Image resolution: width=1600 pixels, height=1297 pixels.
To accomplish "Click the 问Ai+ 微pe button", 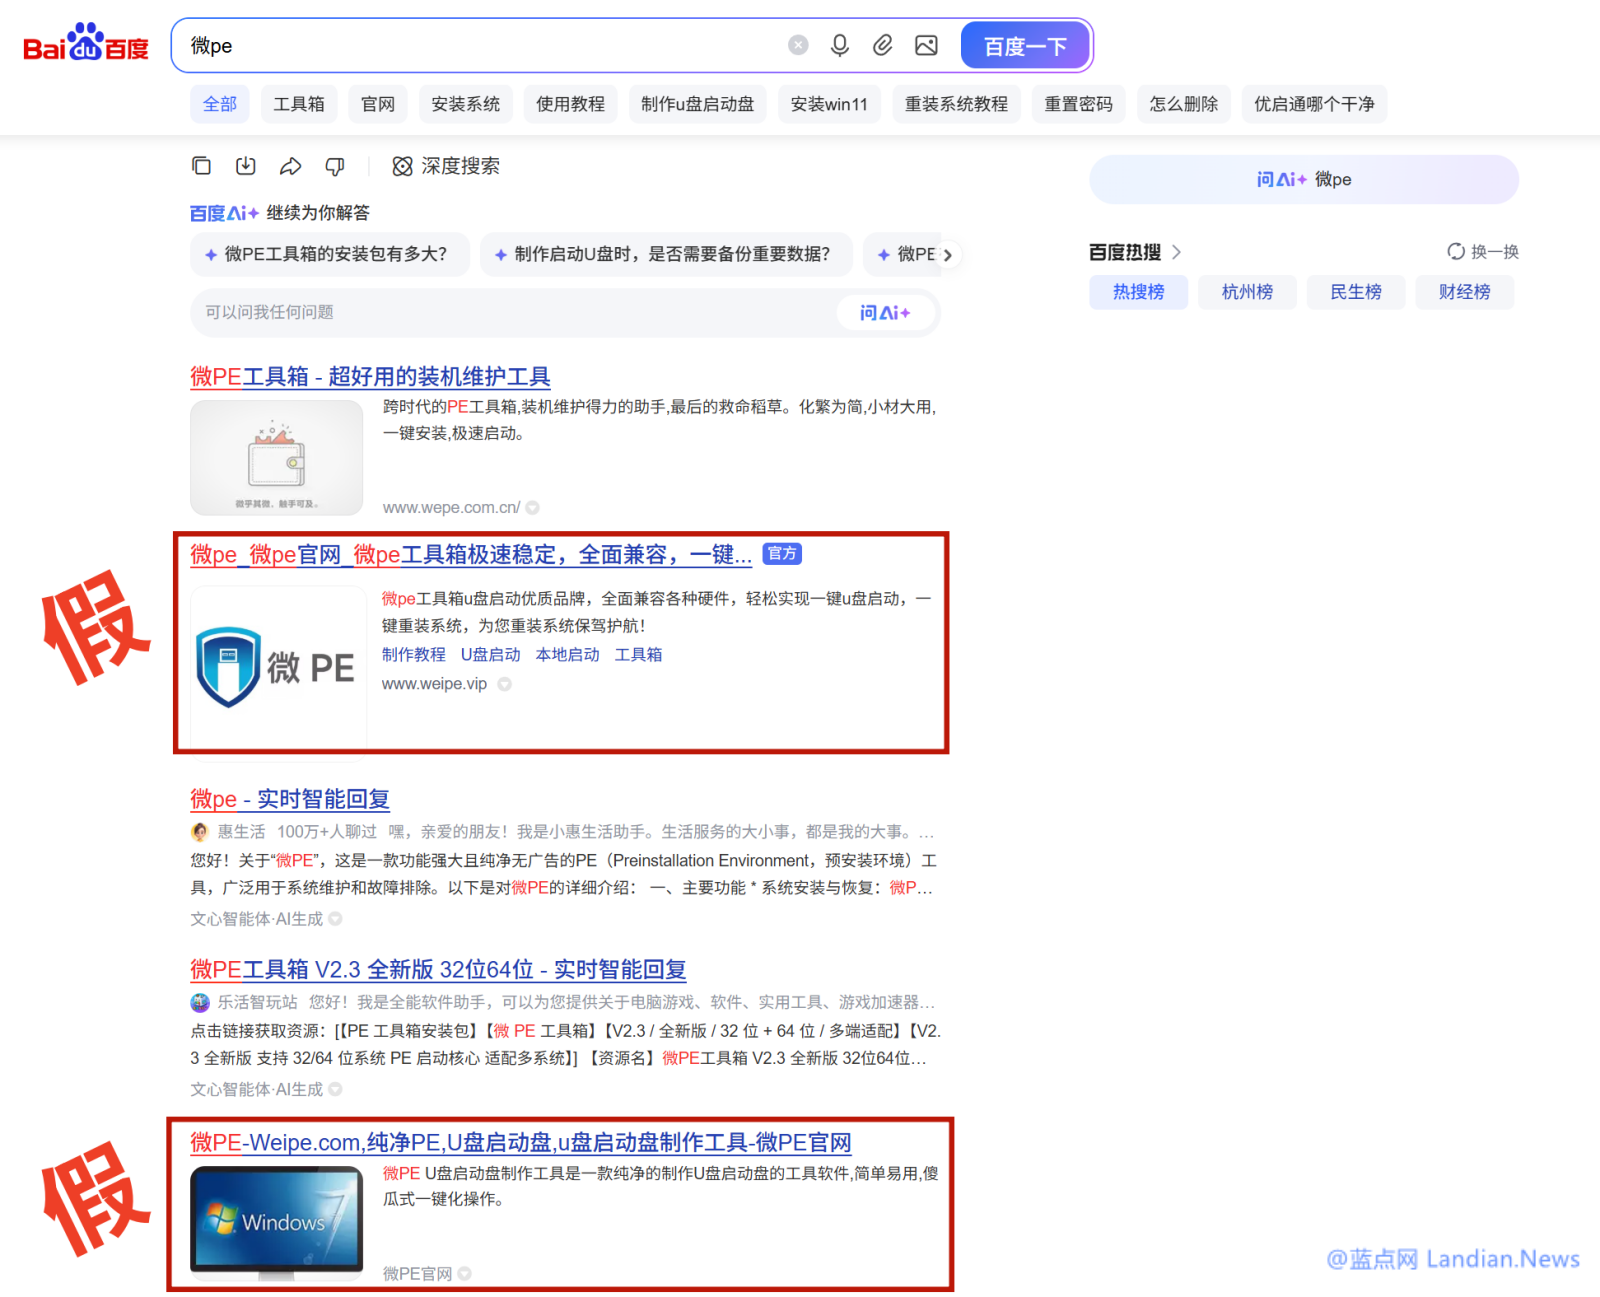I will (1303, 180).
